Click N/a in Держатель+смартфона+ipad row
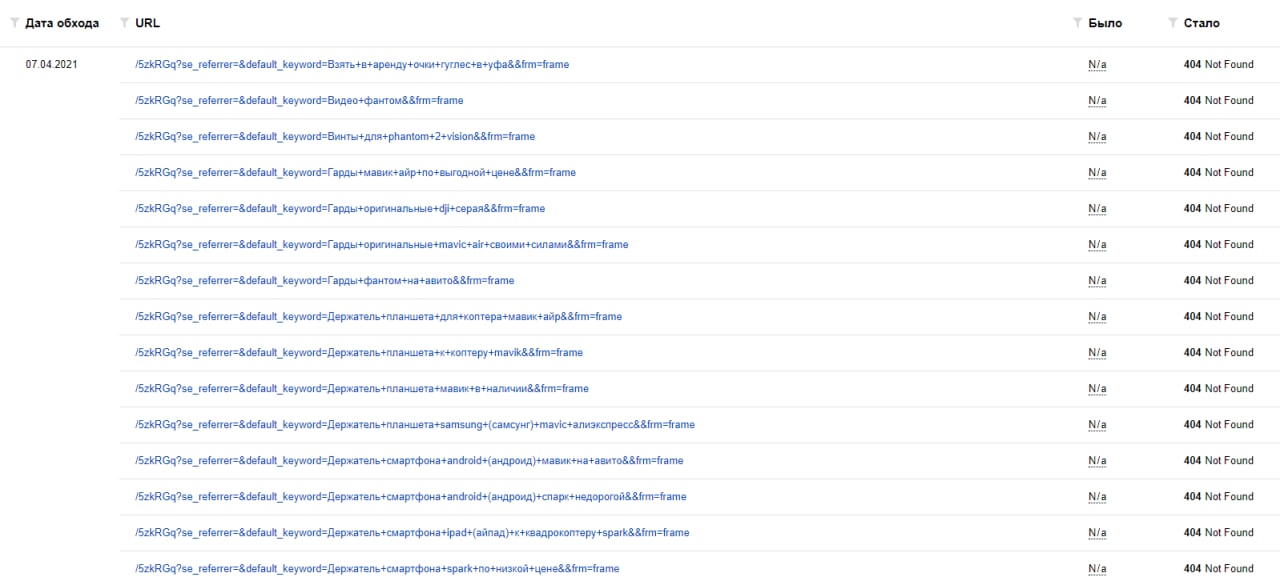 [1097, 532]
